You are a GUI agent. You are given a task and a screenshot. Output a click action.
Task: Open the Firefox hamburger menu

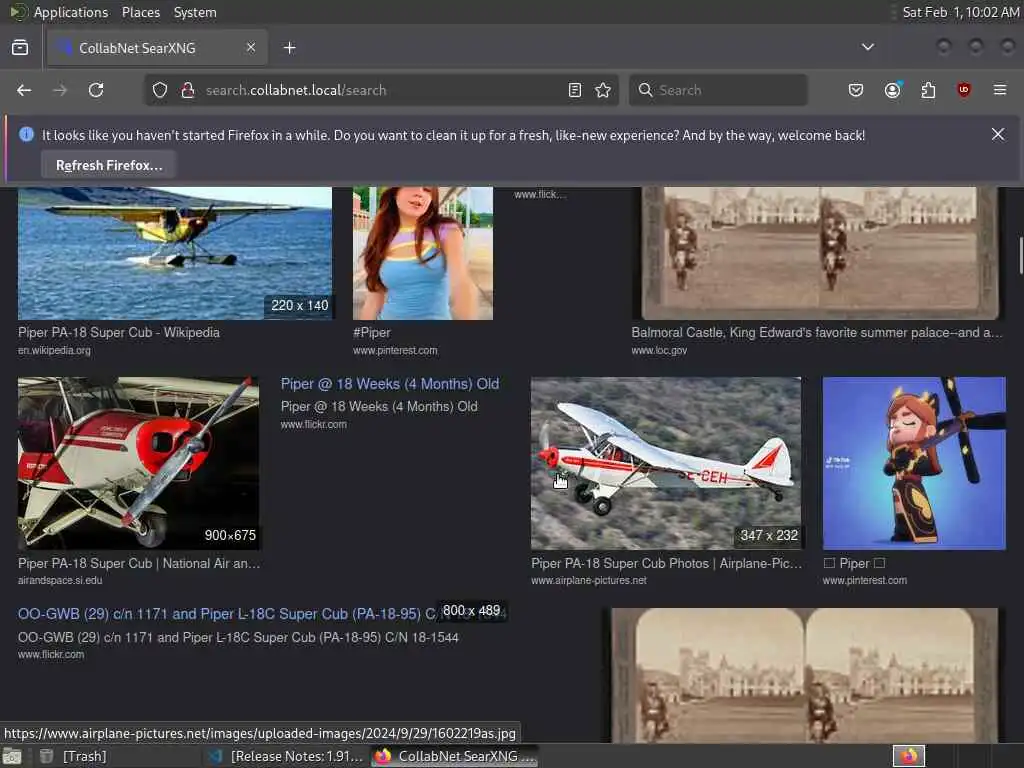click(1000, 90)
